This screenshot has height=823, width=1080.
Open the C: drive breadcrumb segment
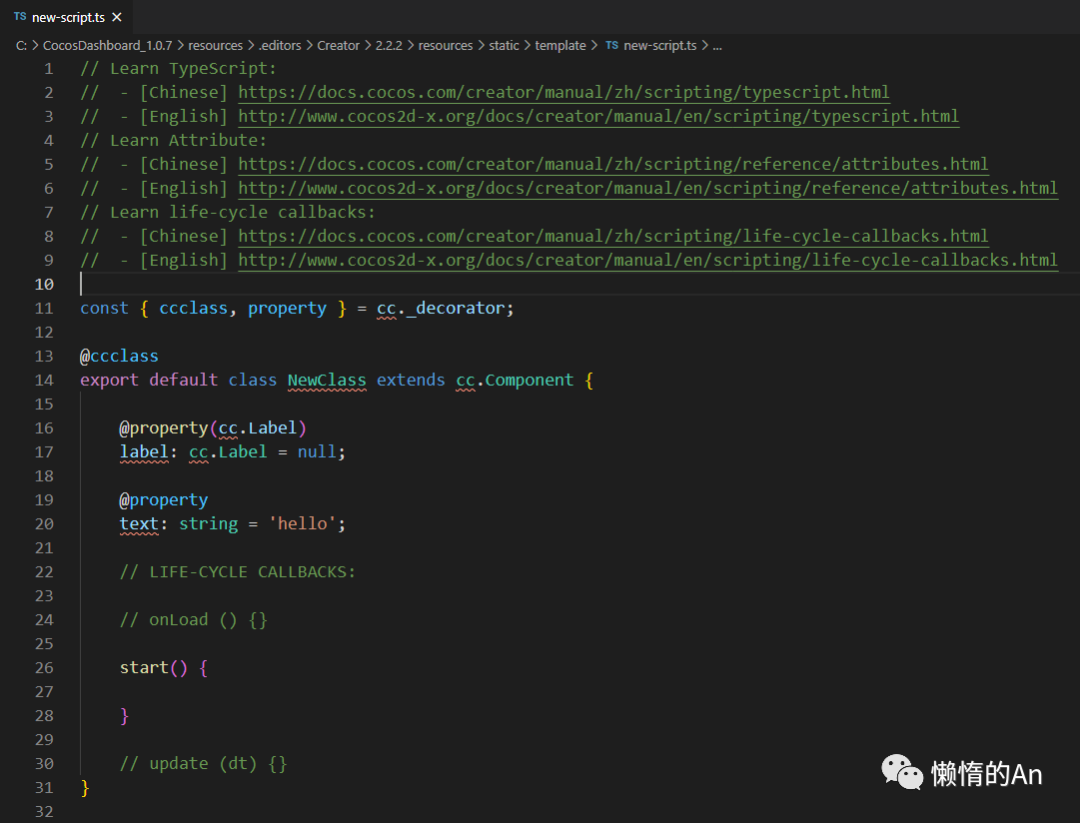click(21, 45)
